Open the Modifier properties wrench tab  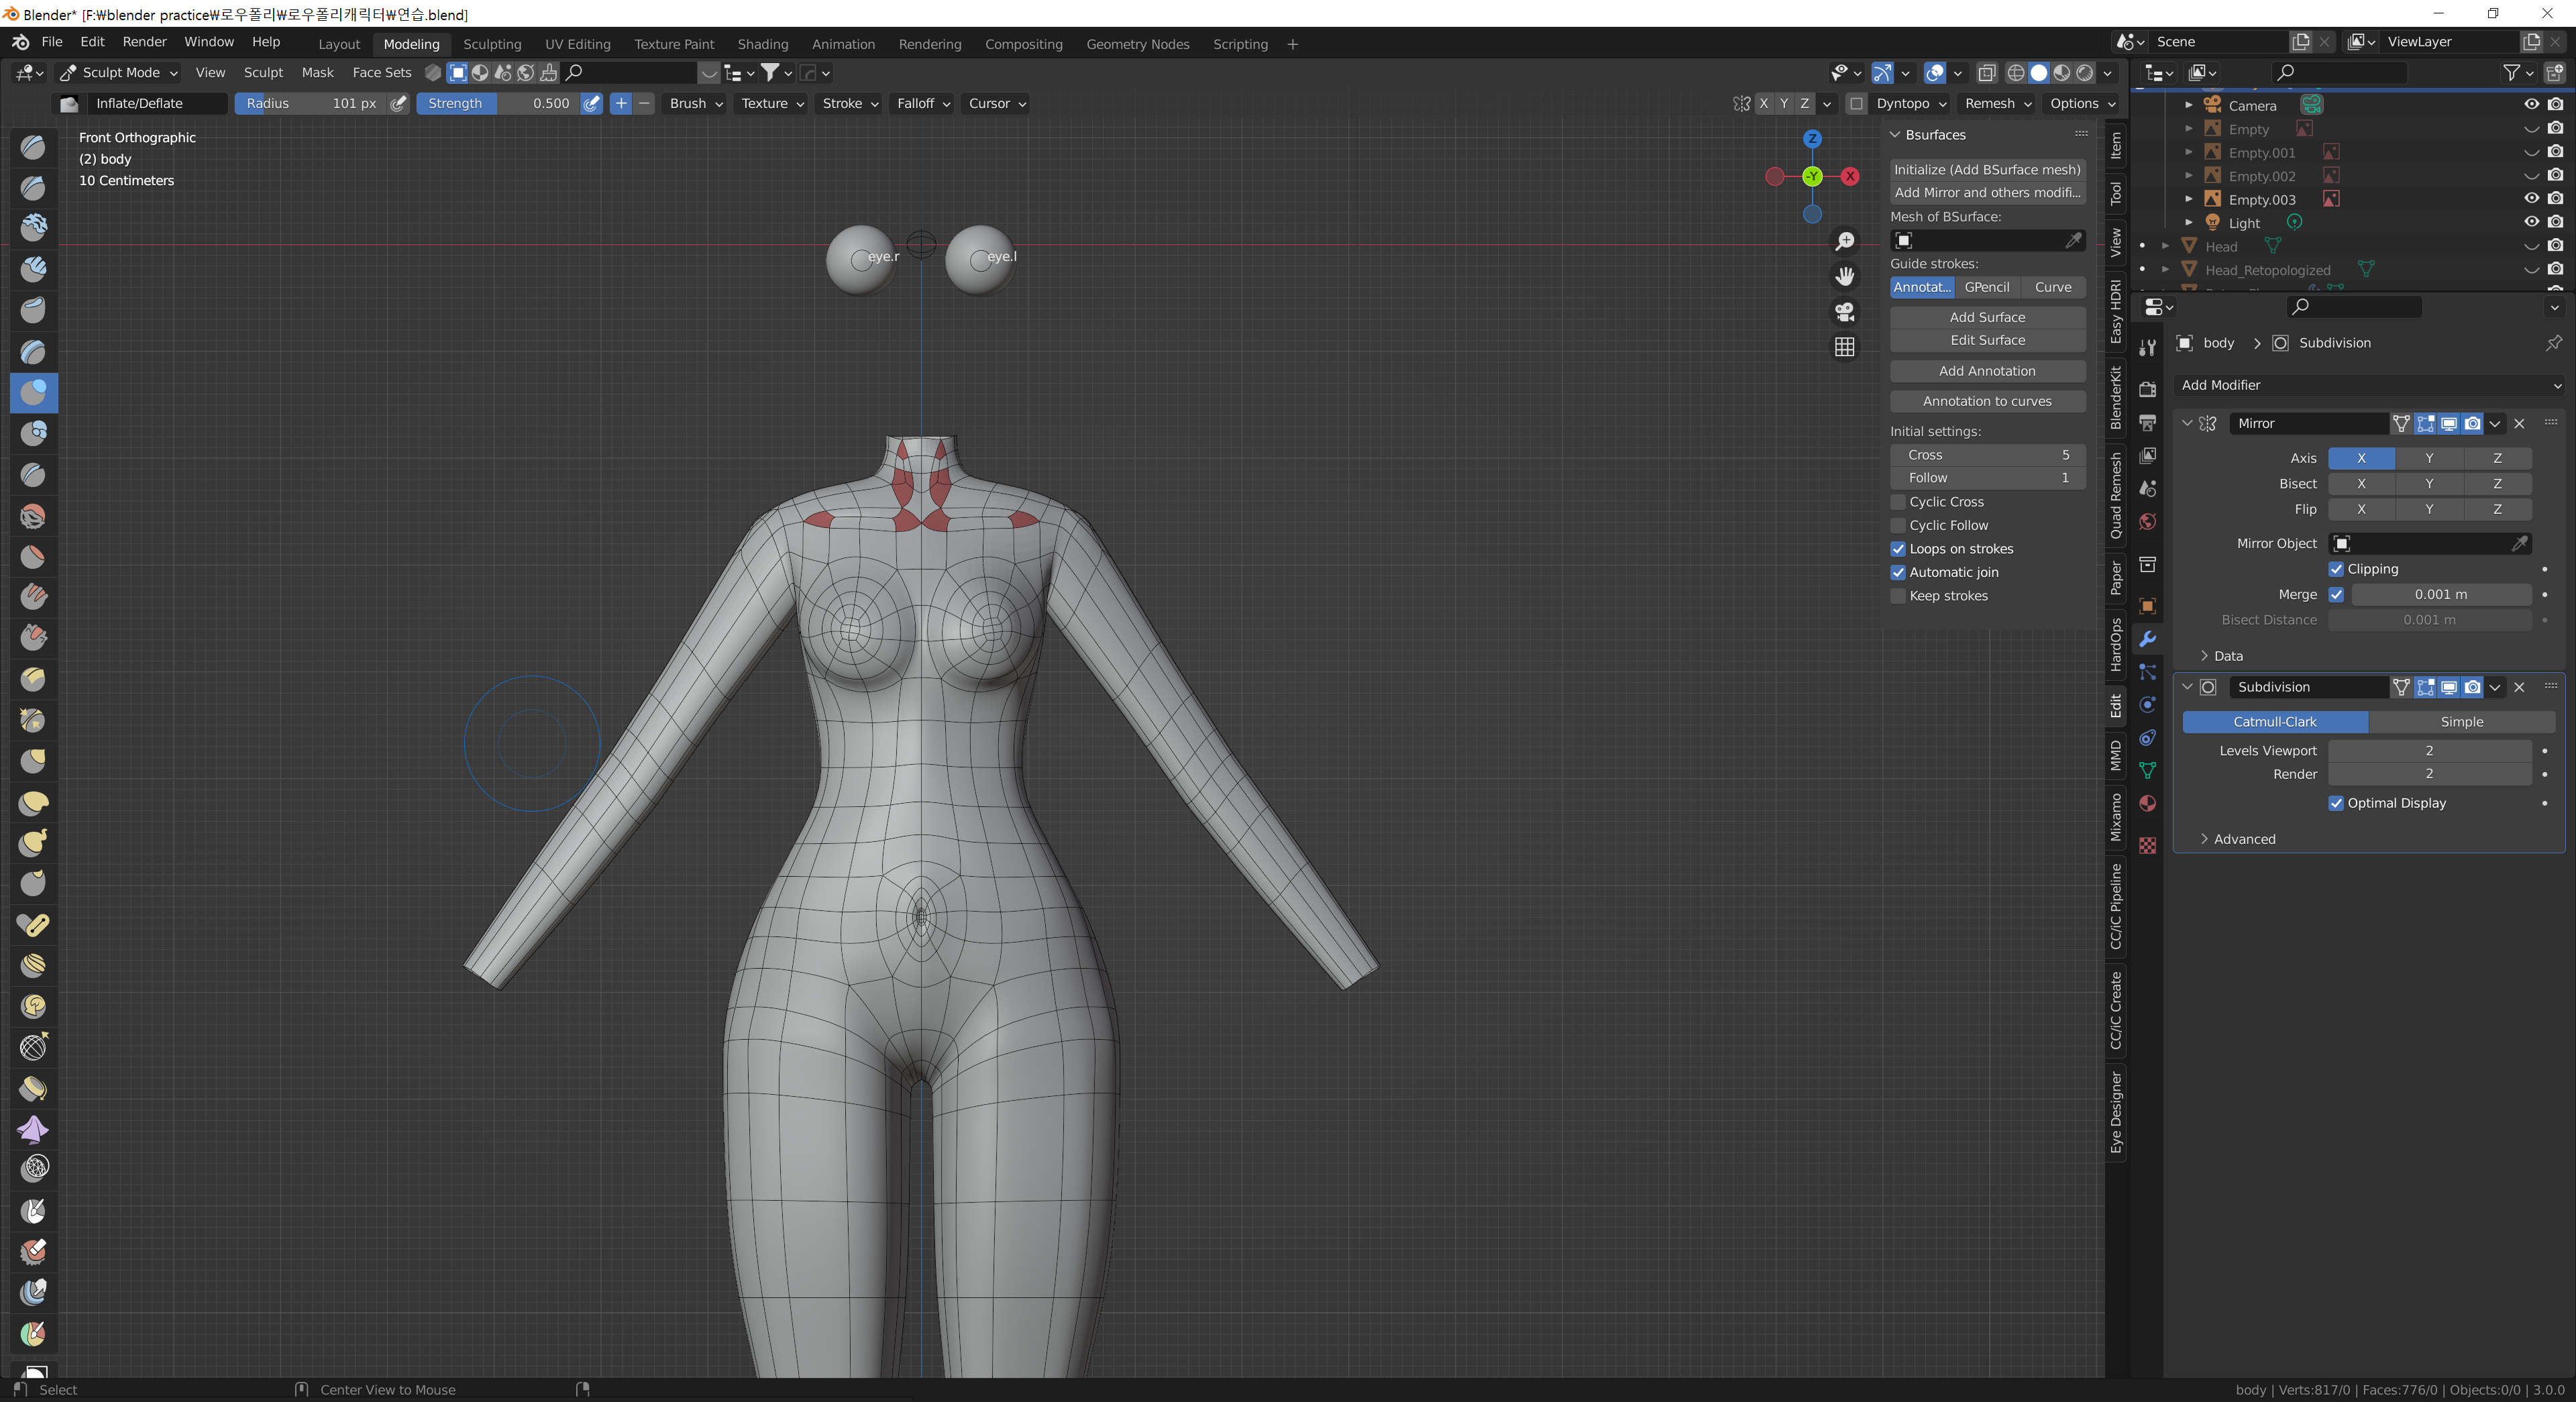click(2147, 639)
